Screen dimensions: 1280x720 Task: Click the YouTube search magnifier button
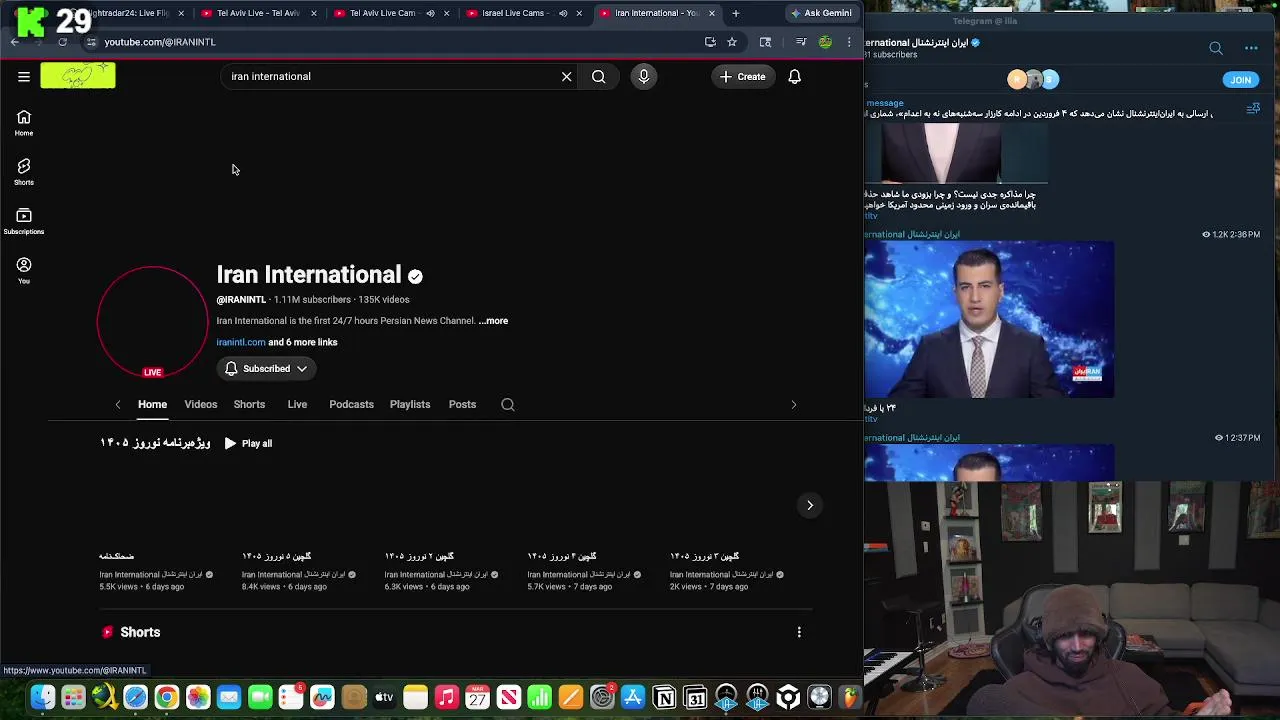click(x=598, y=76)
